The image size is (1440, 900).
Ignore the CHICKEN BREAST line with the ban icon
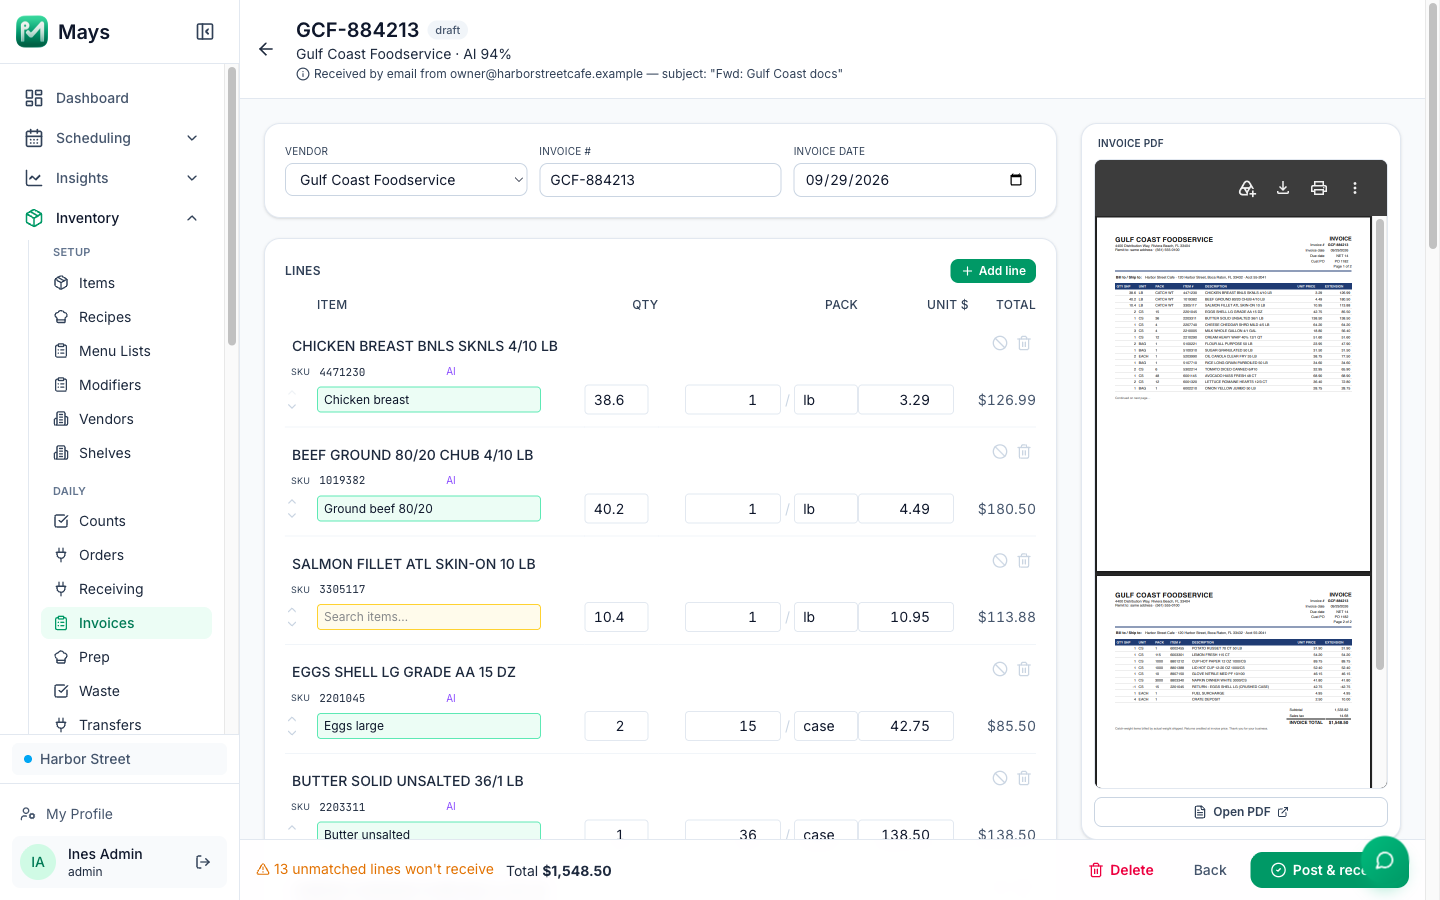click(x=1000, y=343)
